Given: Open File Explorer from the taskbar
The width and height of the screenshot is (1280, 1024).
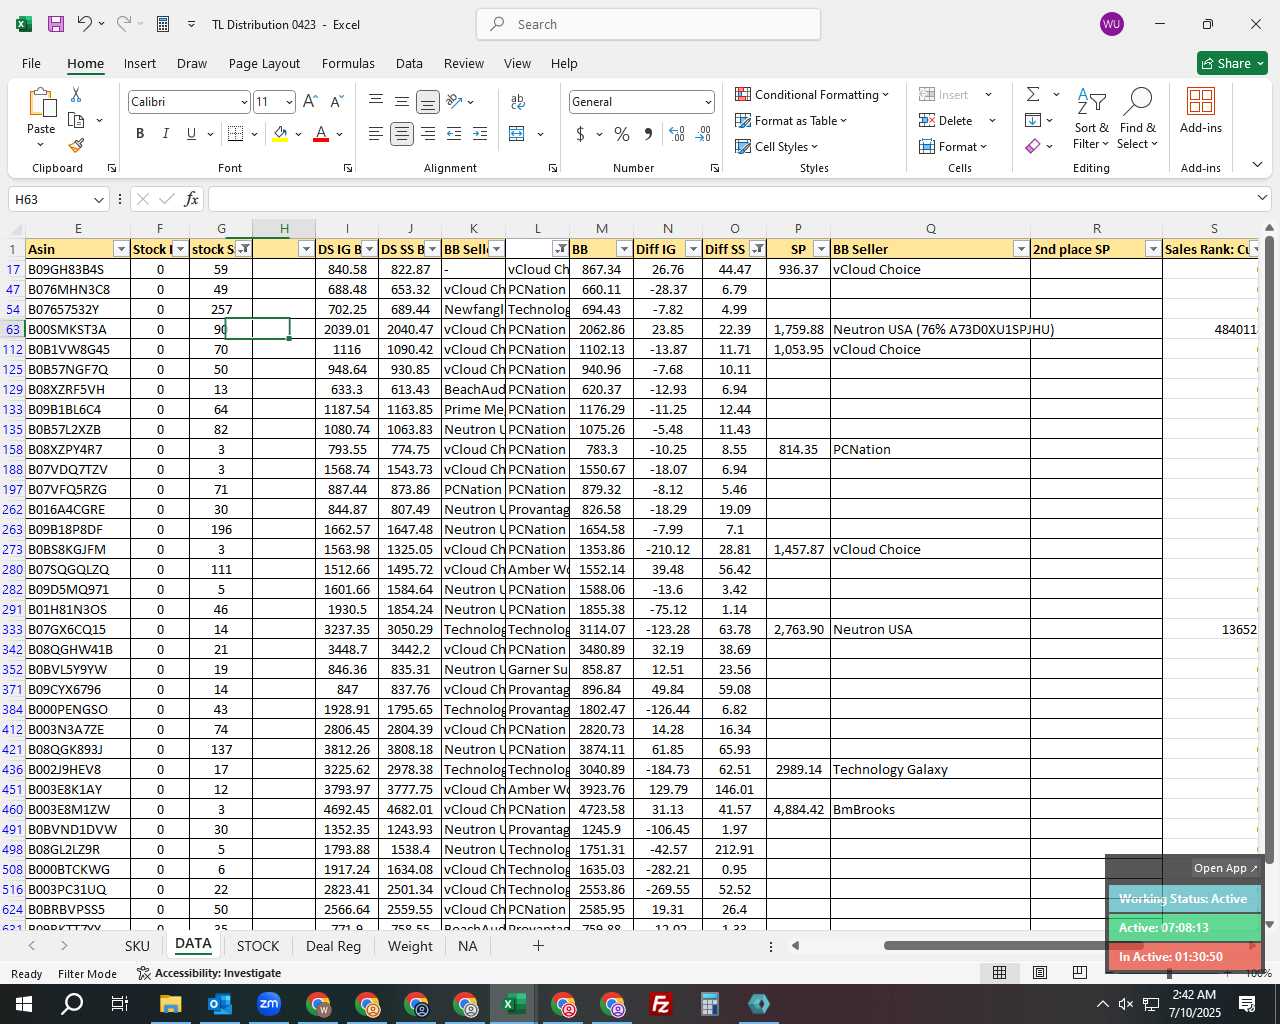Looking at the screenshot, I should (170, 1004).
